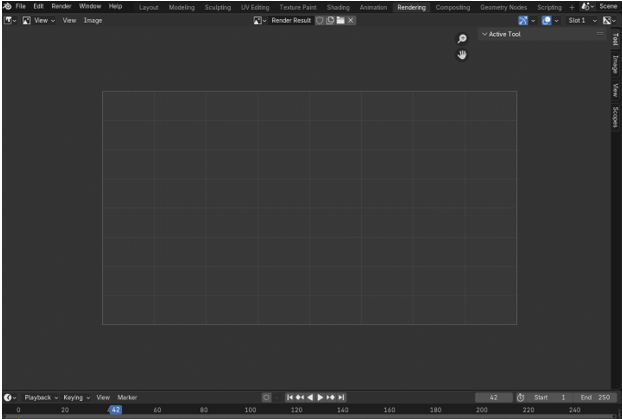Screen dimensions: 622x419
Task: Click the End frame field
Action: [x=594, y=397]
